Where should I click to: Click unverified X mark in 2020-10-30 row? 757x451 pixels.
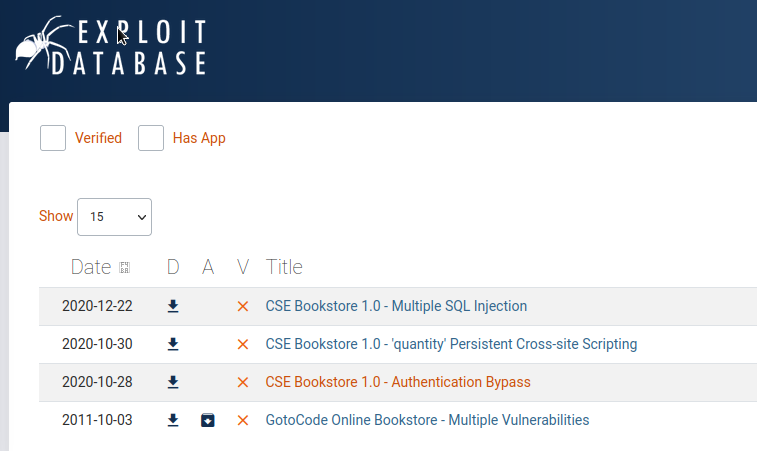(243, 344)
